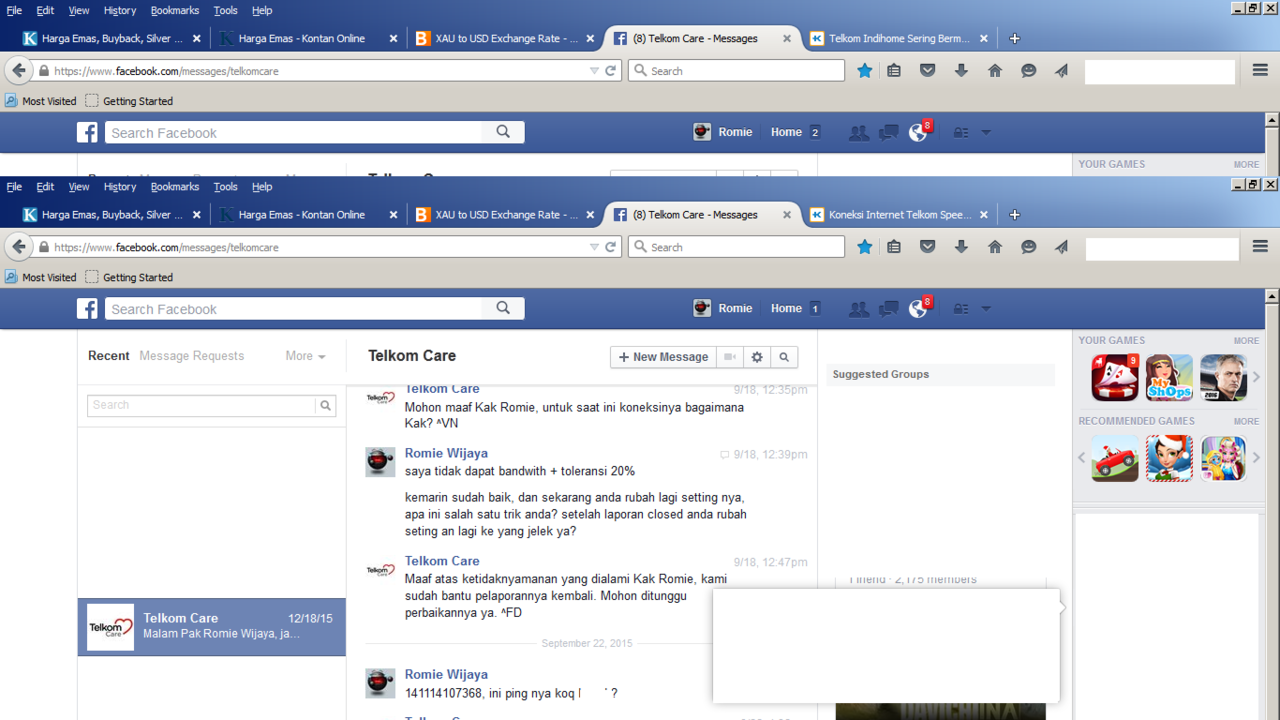Image resolution: width=1280 pixels, height=720 pixels.
Task: Click Home icon in upper Firefox toolbar
Action: pyautogui.click(x=995, y=71)
